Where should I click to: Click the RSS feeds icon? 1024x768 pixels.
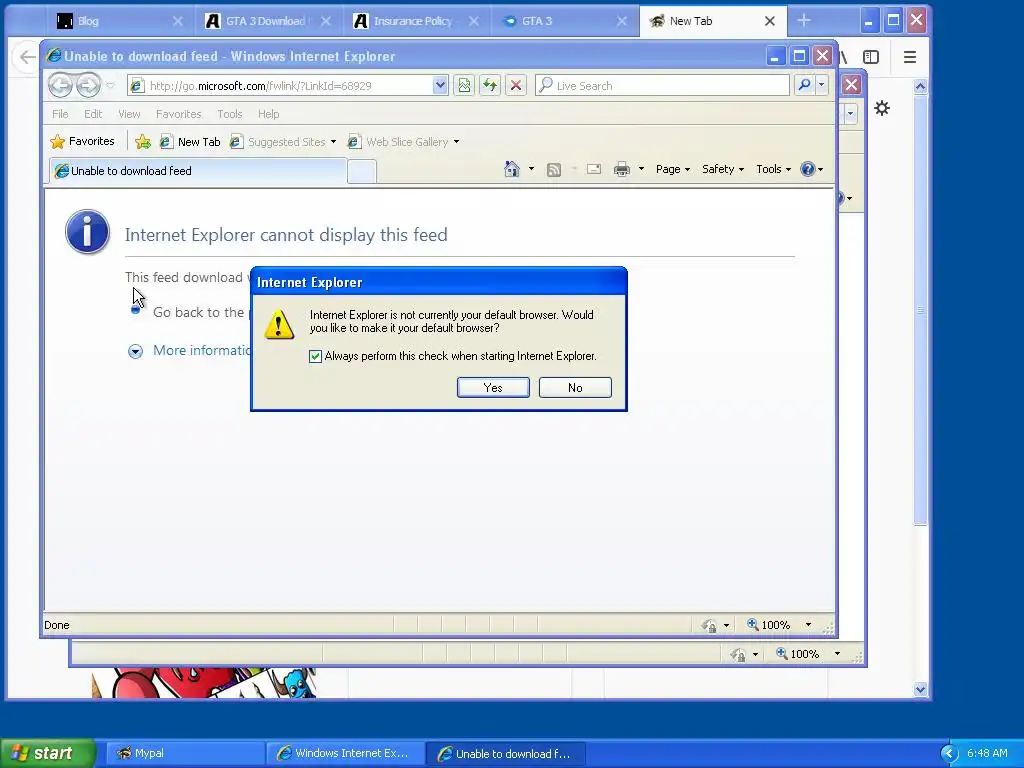tap(554, 170)
